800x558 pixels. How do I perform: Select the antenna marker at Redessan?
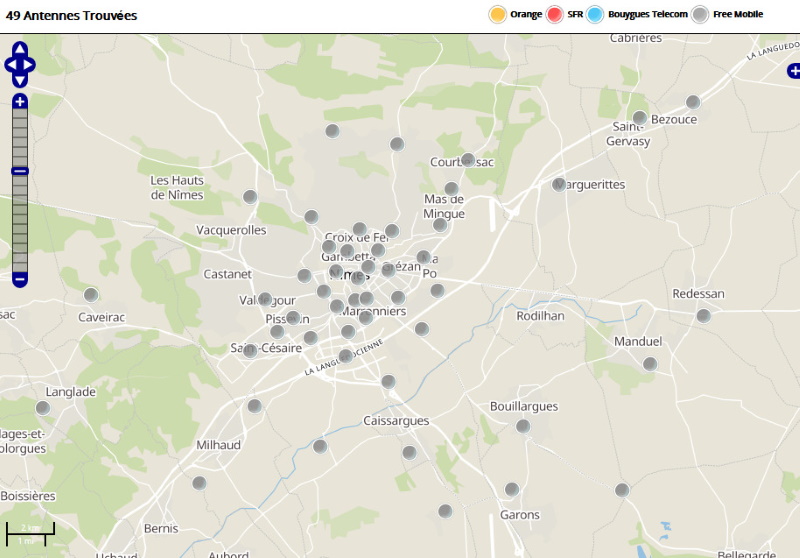click(703, 316)
